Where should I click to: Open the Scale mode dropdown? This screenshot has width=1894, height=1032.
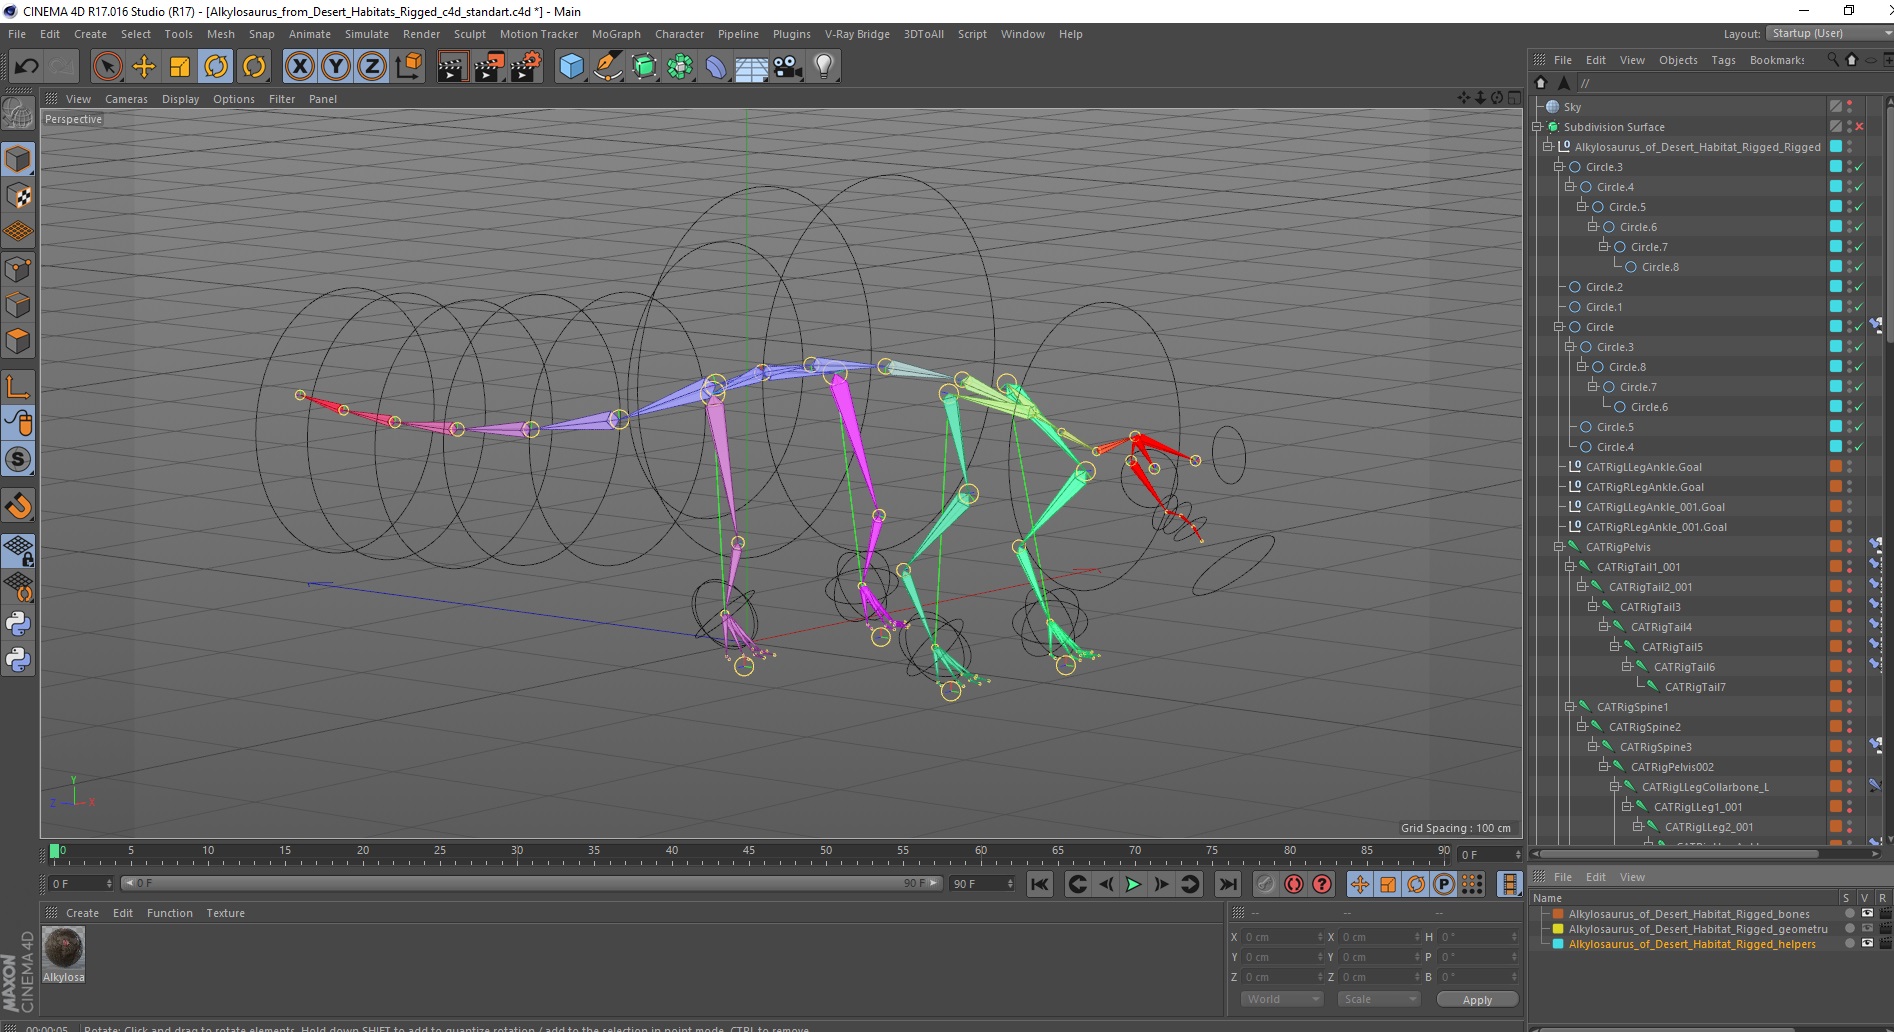point(1379,999)
